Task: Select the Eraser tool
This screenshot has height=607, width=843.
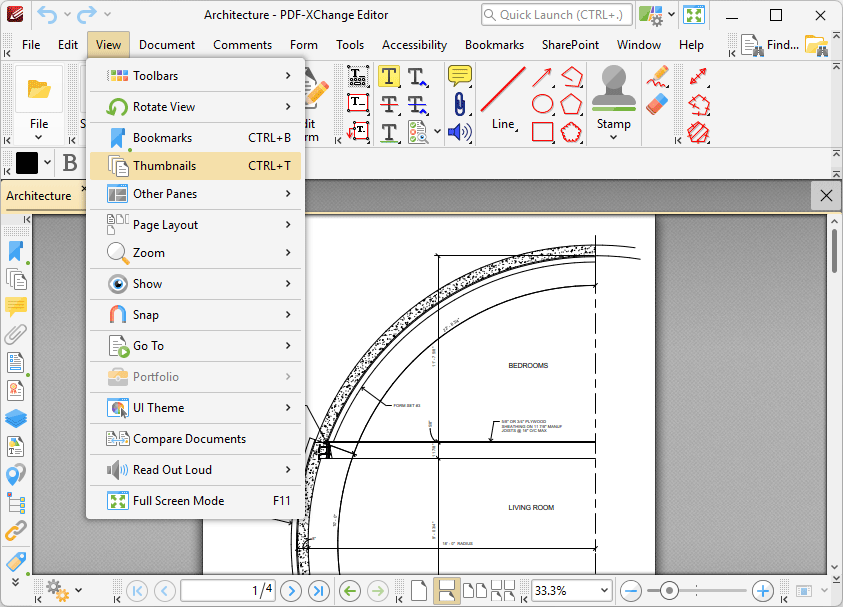Action: pos(657,104)
